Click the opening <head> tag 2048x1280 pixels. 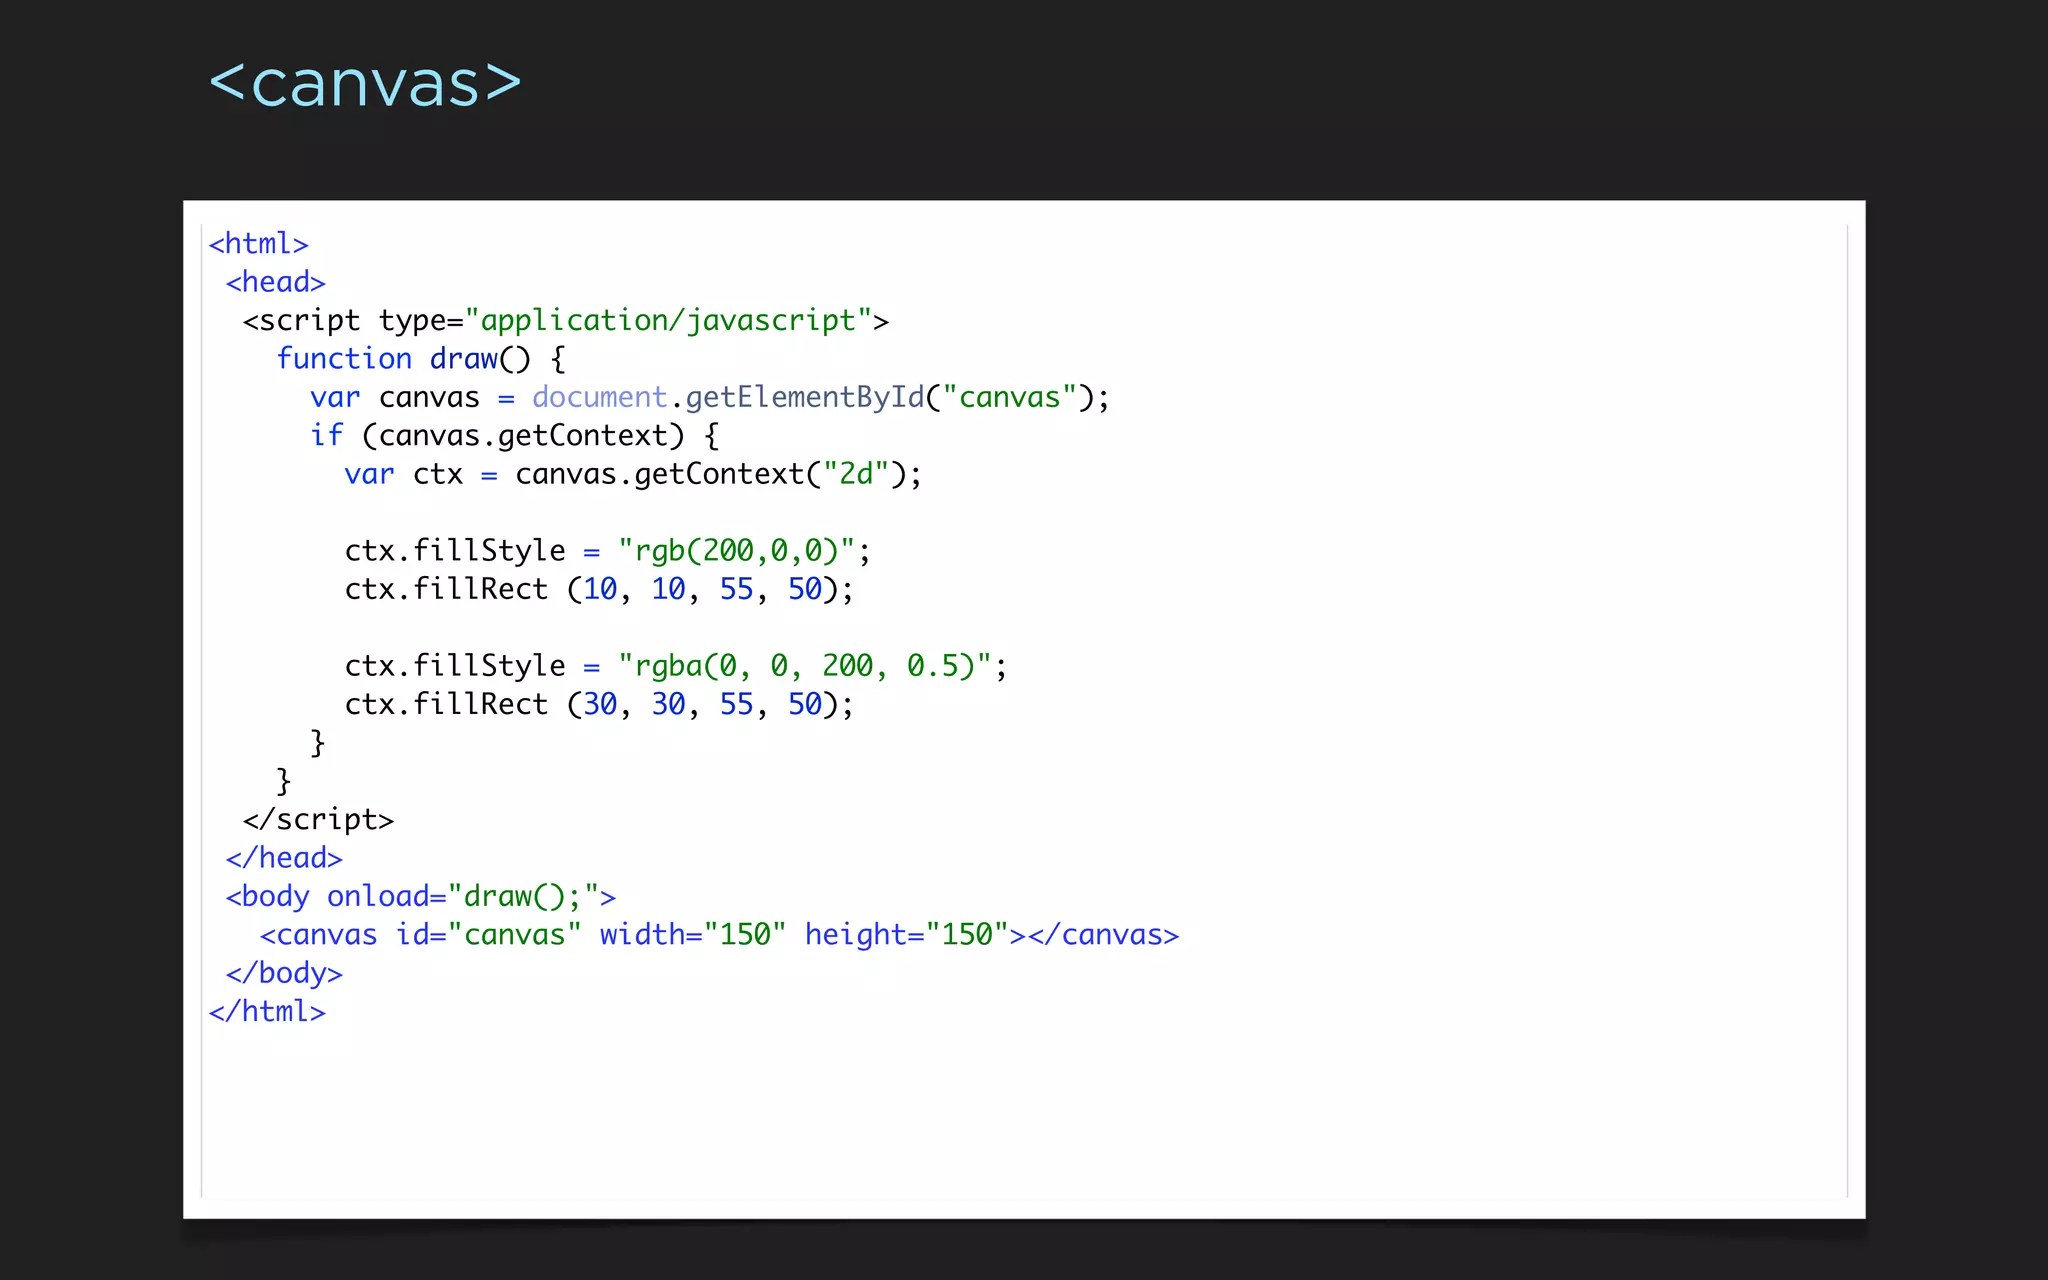point(276,282)
